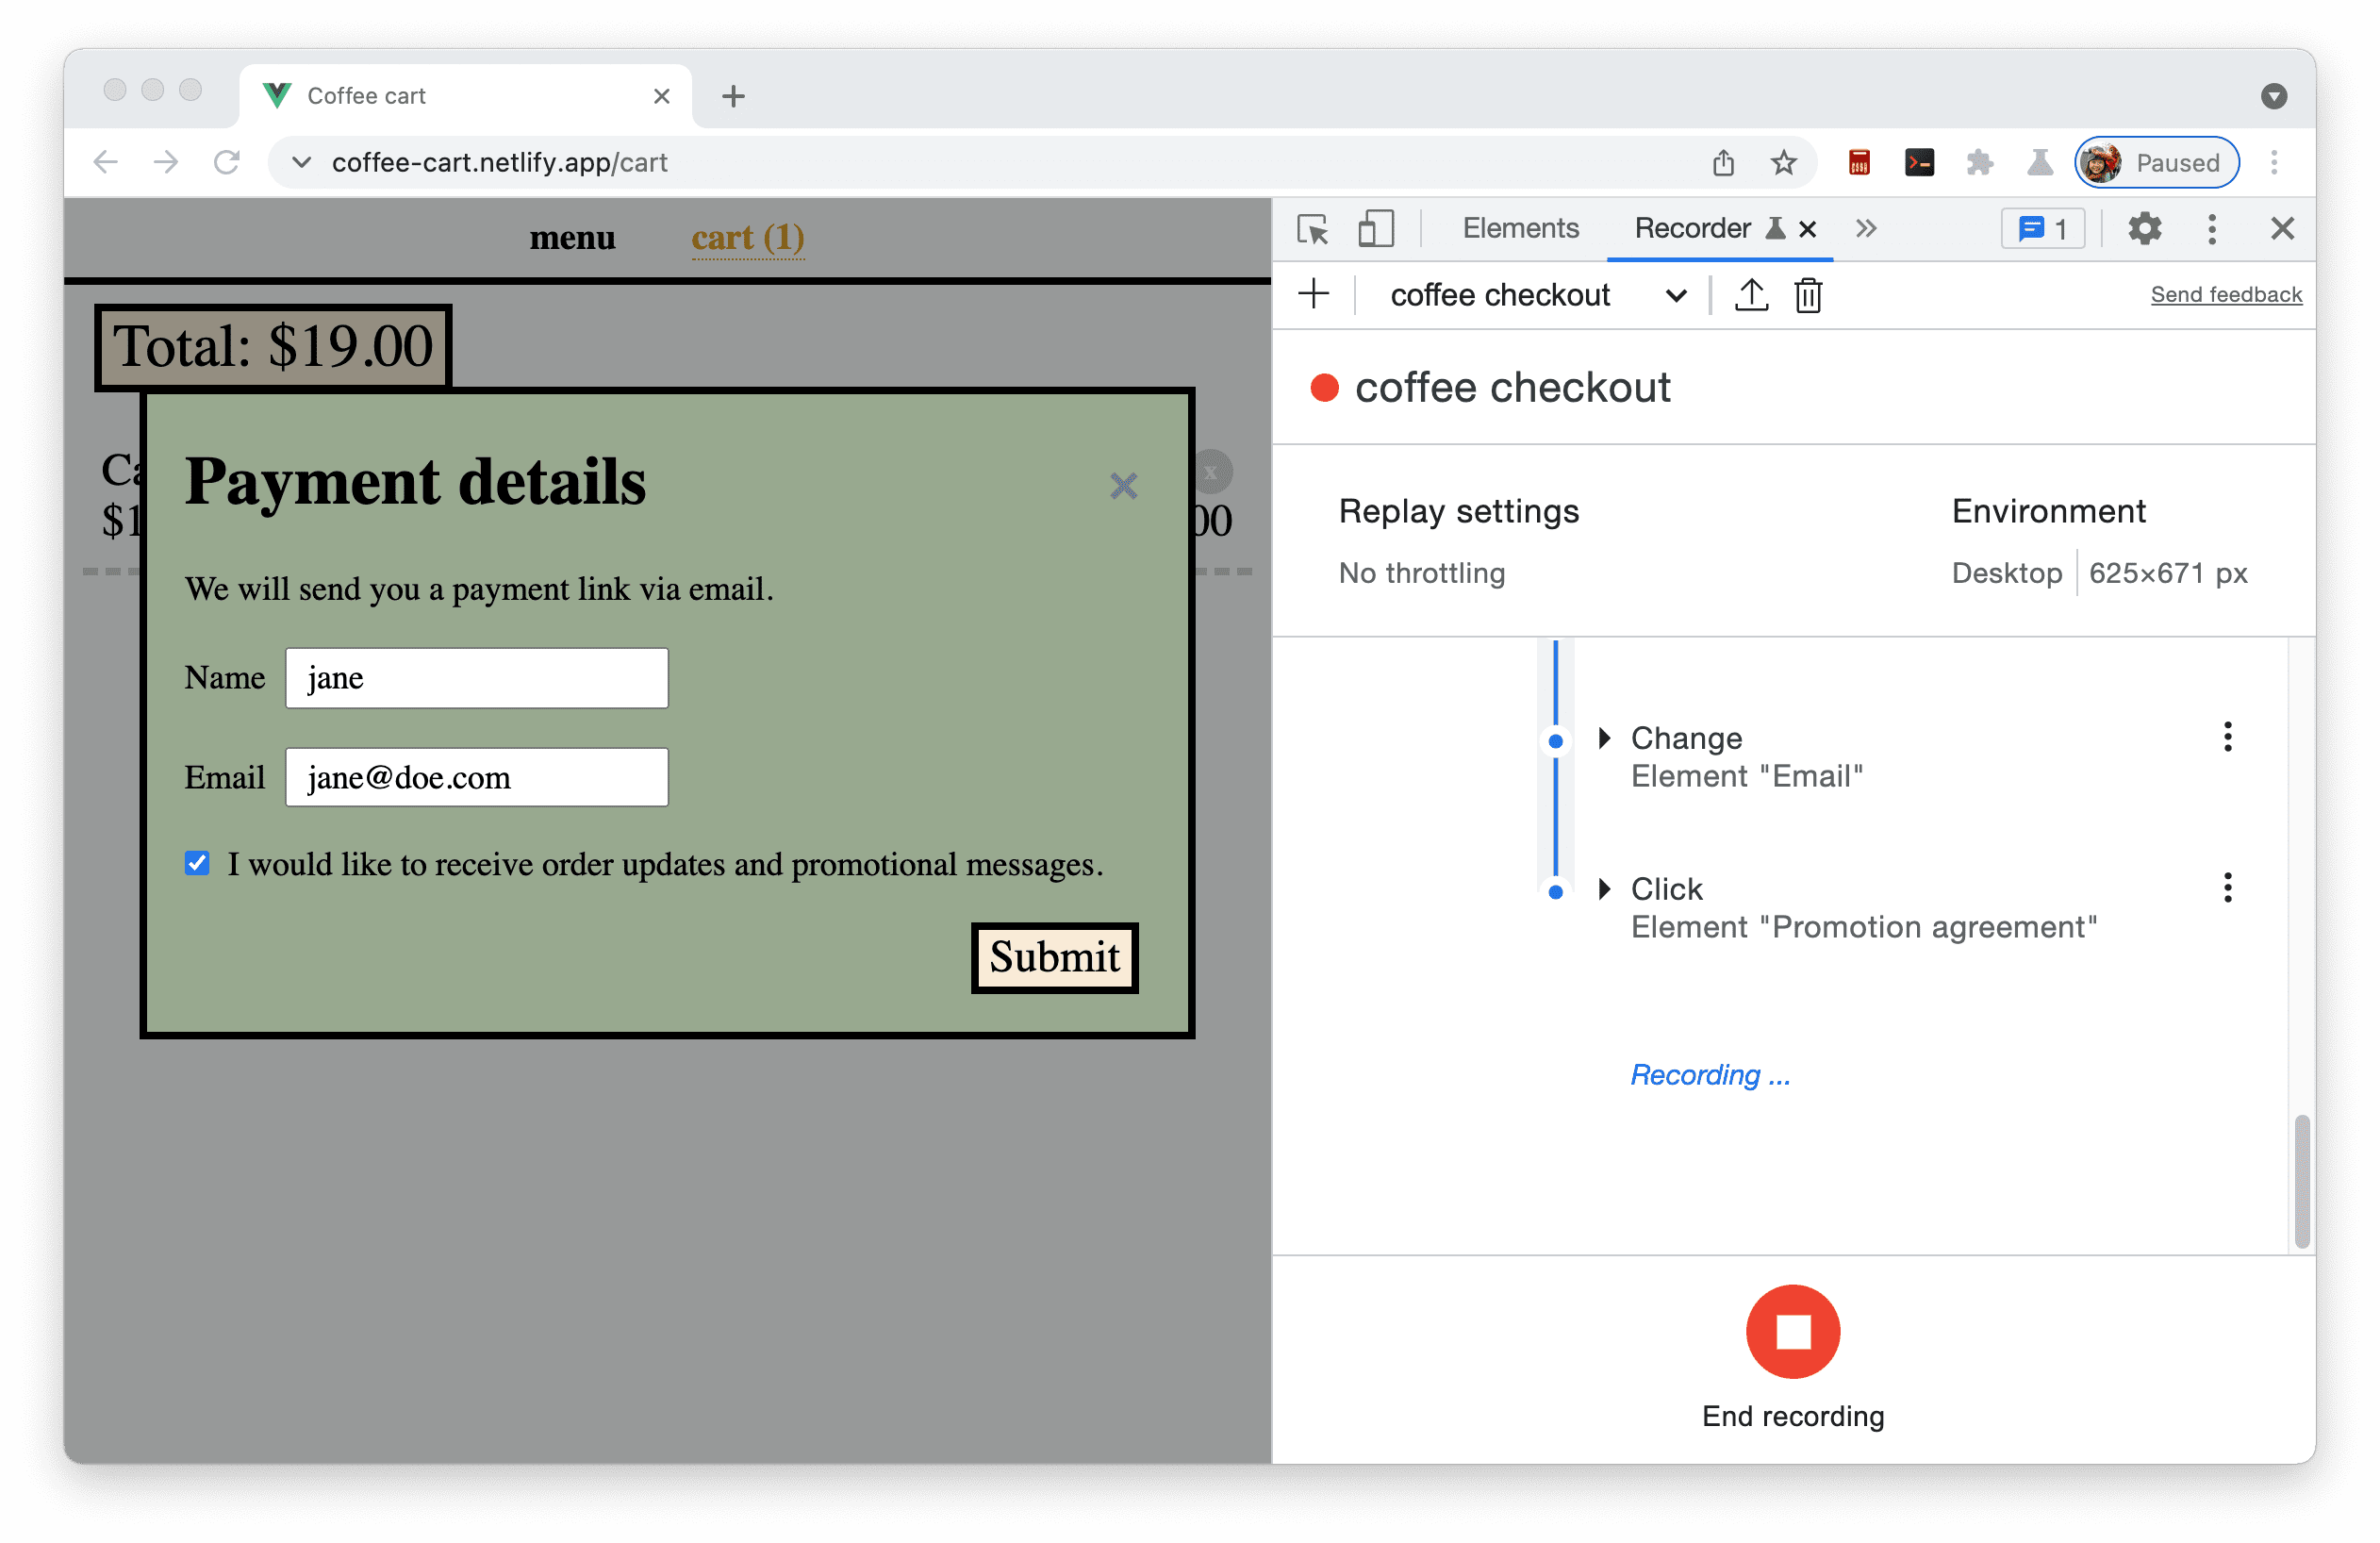Viewport: 2380px width, 1543px height.
Task: Click the inspect element picker icon
Action: 1314,227
